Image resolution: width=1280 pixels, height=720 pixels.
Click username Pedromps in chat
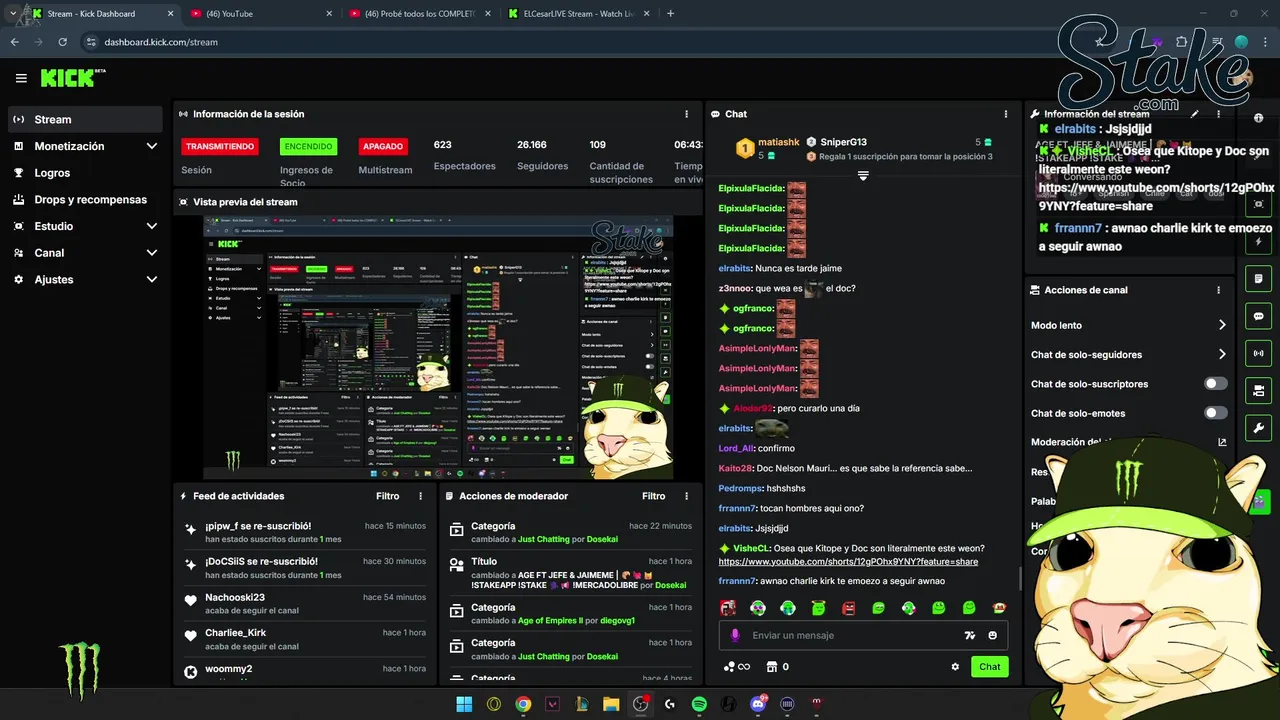click(x=740, y=488)
